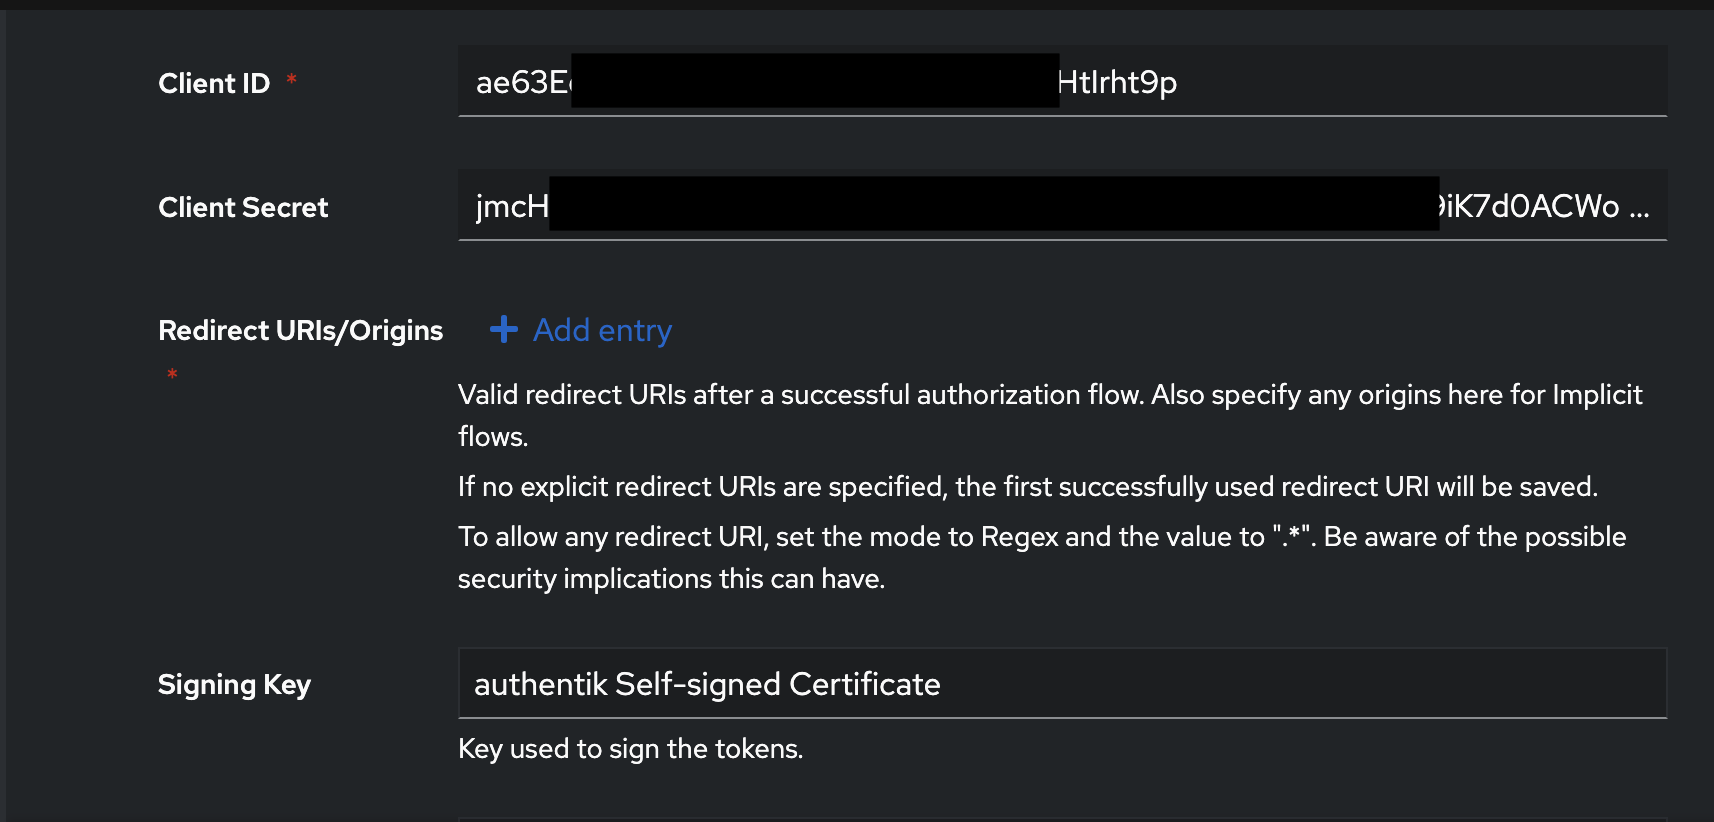The height and width of the screenshot is (822, 1714).
Task: Click the "Client Secret" field label
Action: point(243,207)
